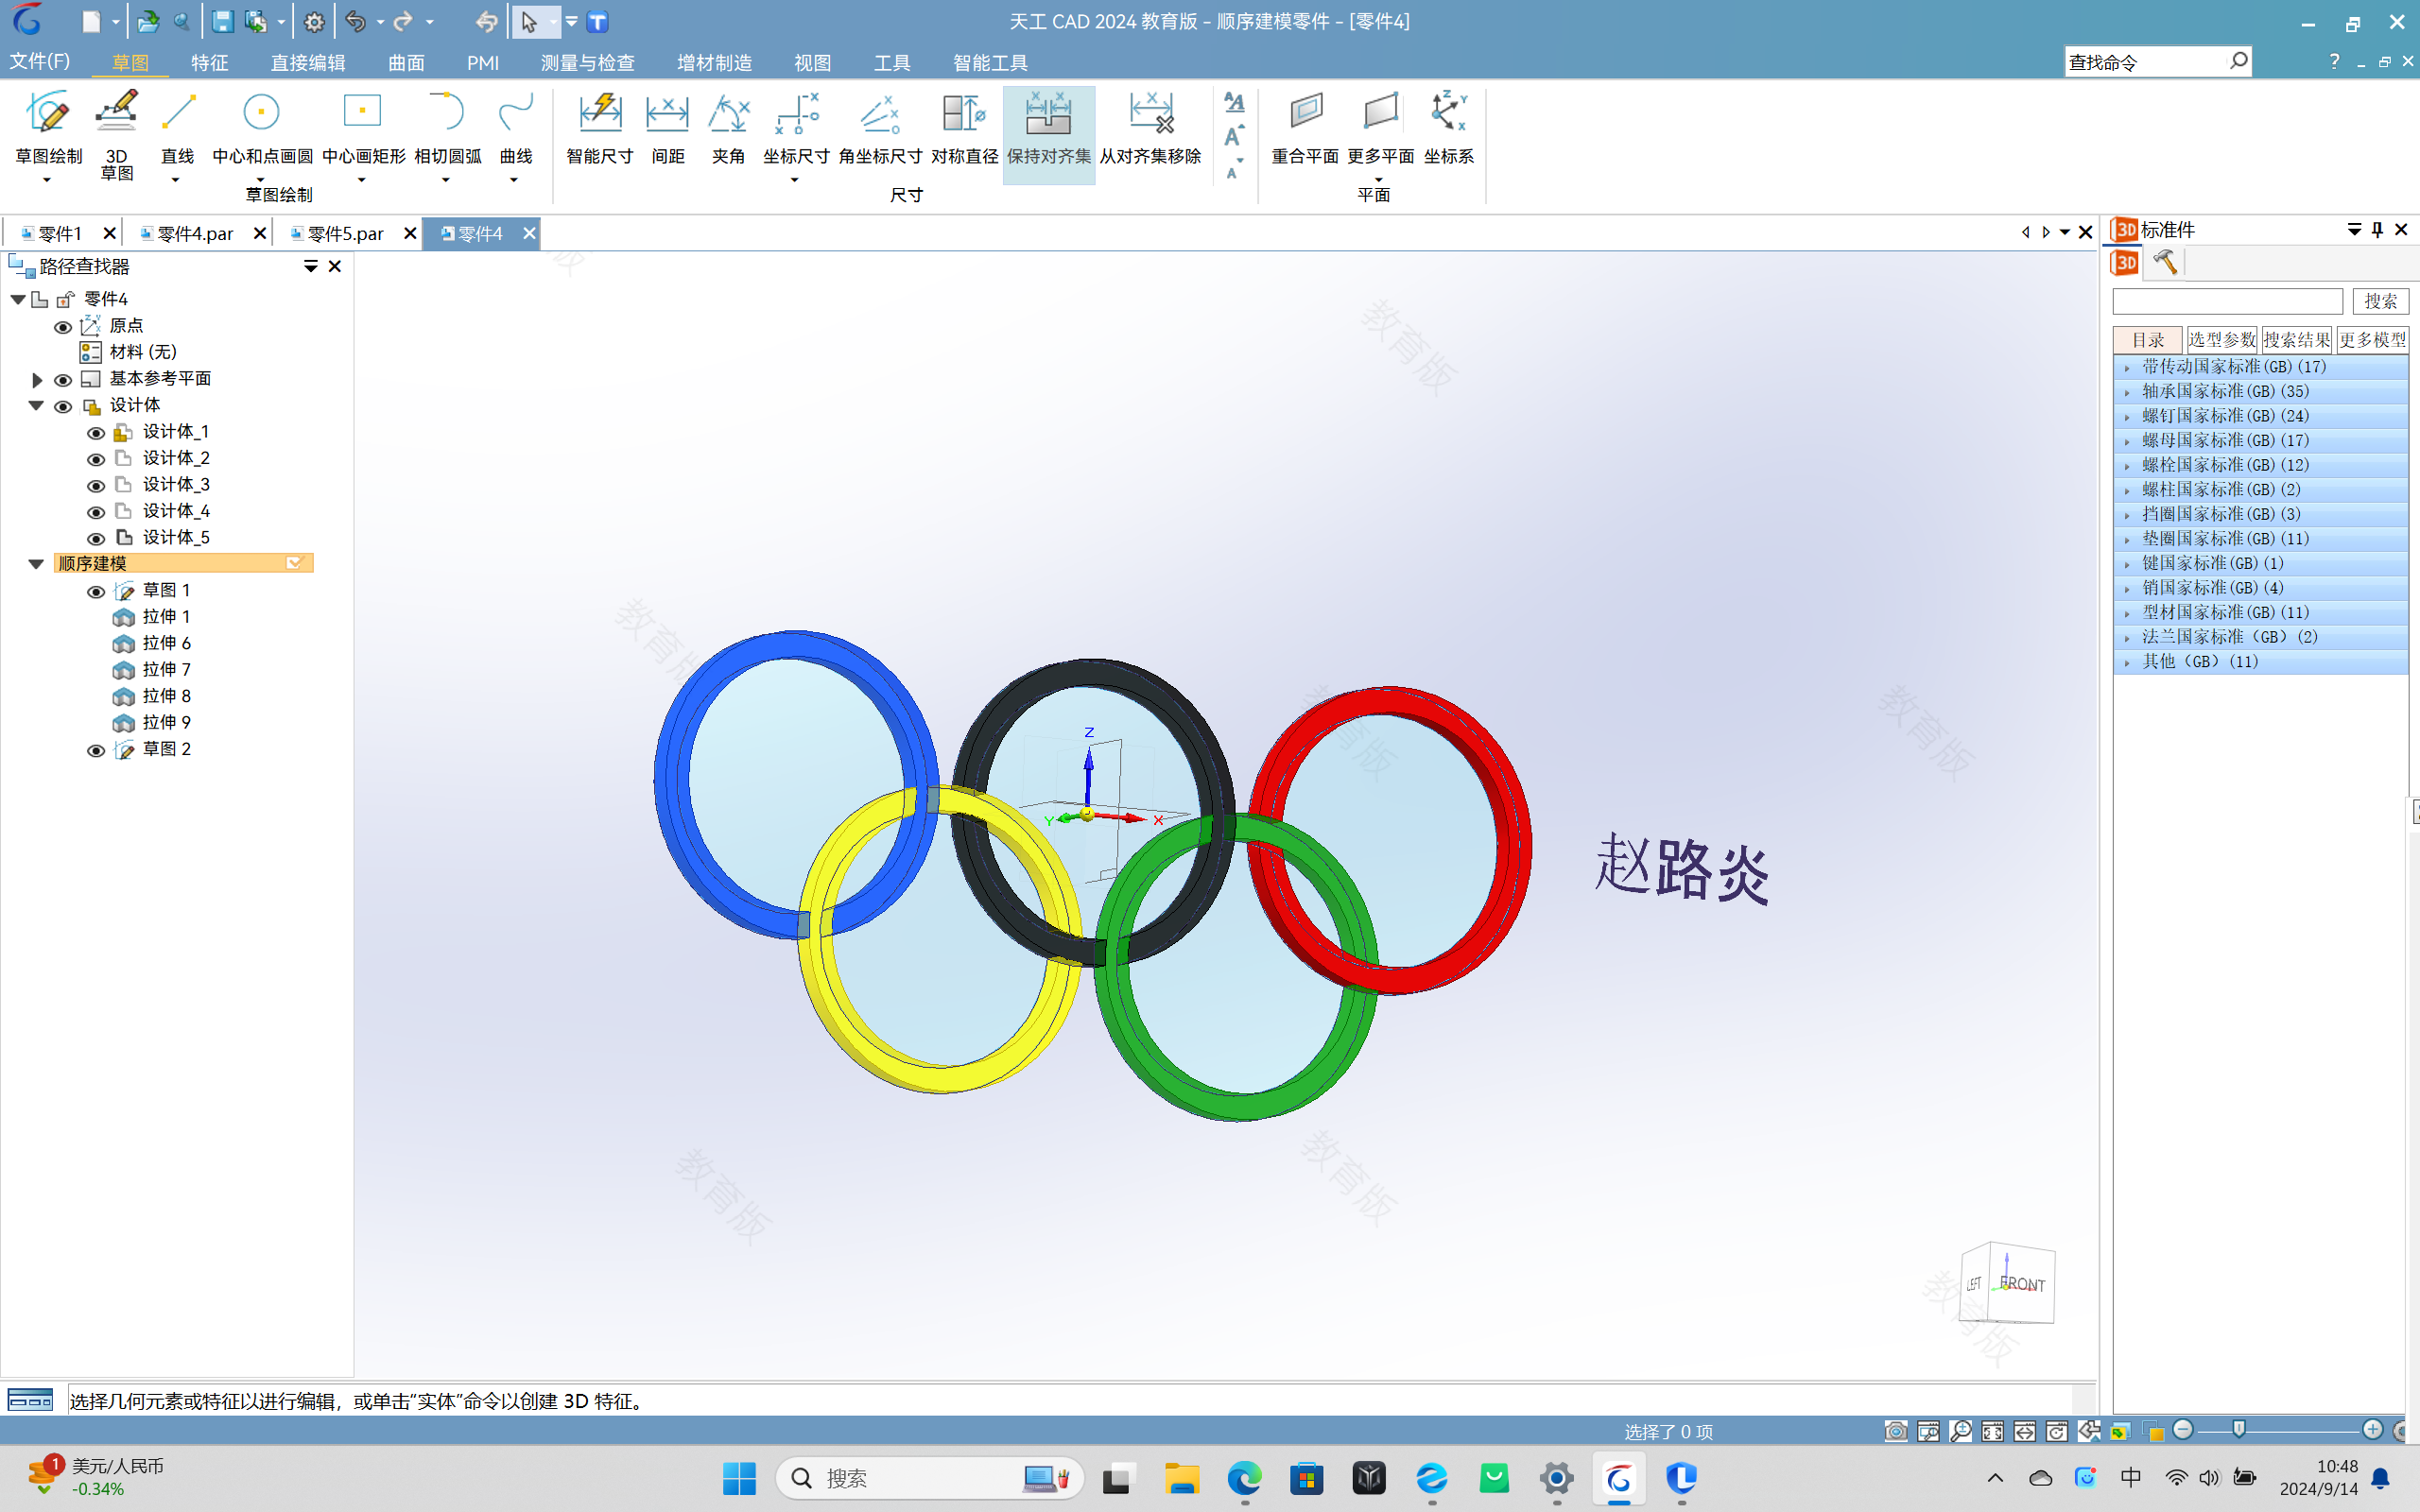Click the zoom slider handle in status bar
The width and height of the screenshot is (2420, 1512).
pos(2239,1429)
